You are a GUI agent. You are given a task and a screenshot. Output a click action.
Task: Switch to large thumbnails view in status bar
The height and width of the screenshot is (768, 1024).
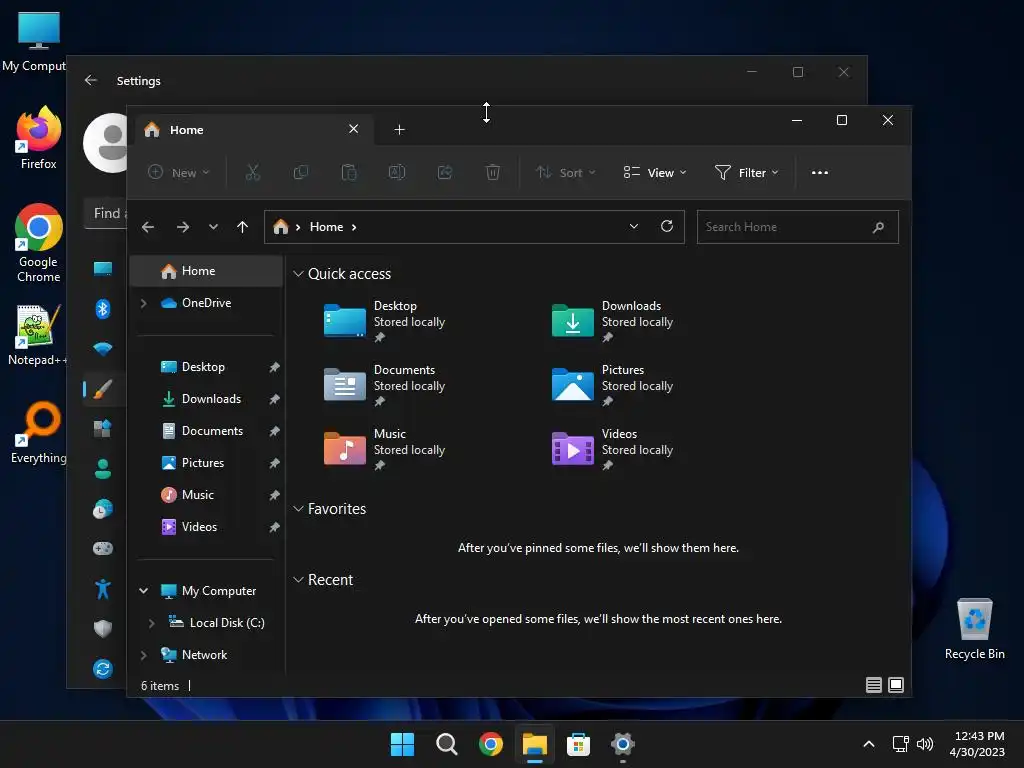pos(896,684)
